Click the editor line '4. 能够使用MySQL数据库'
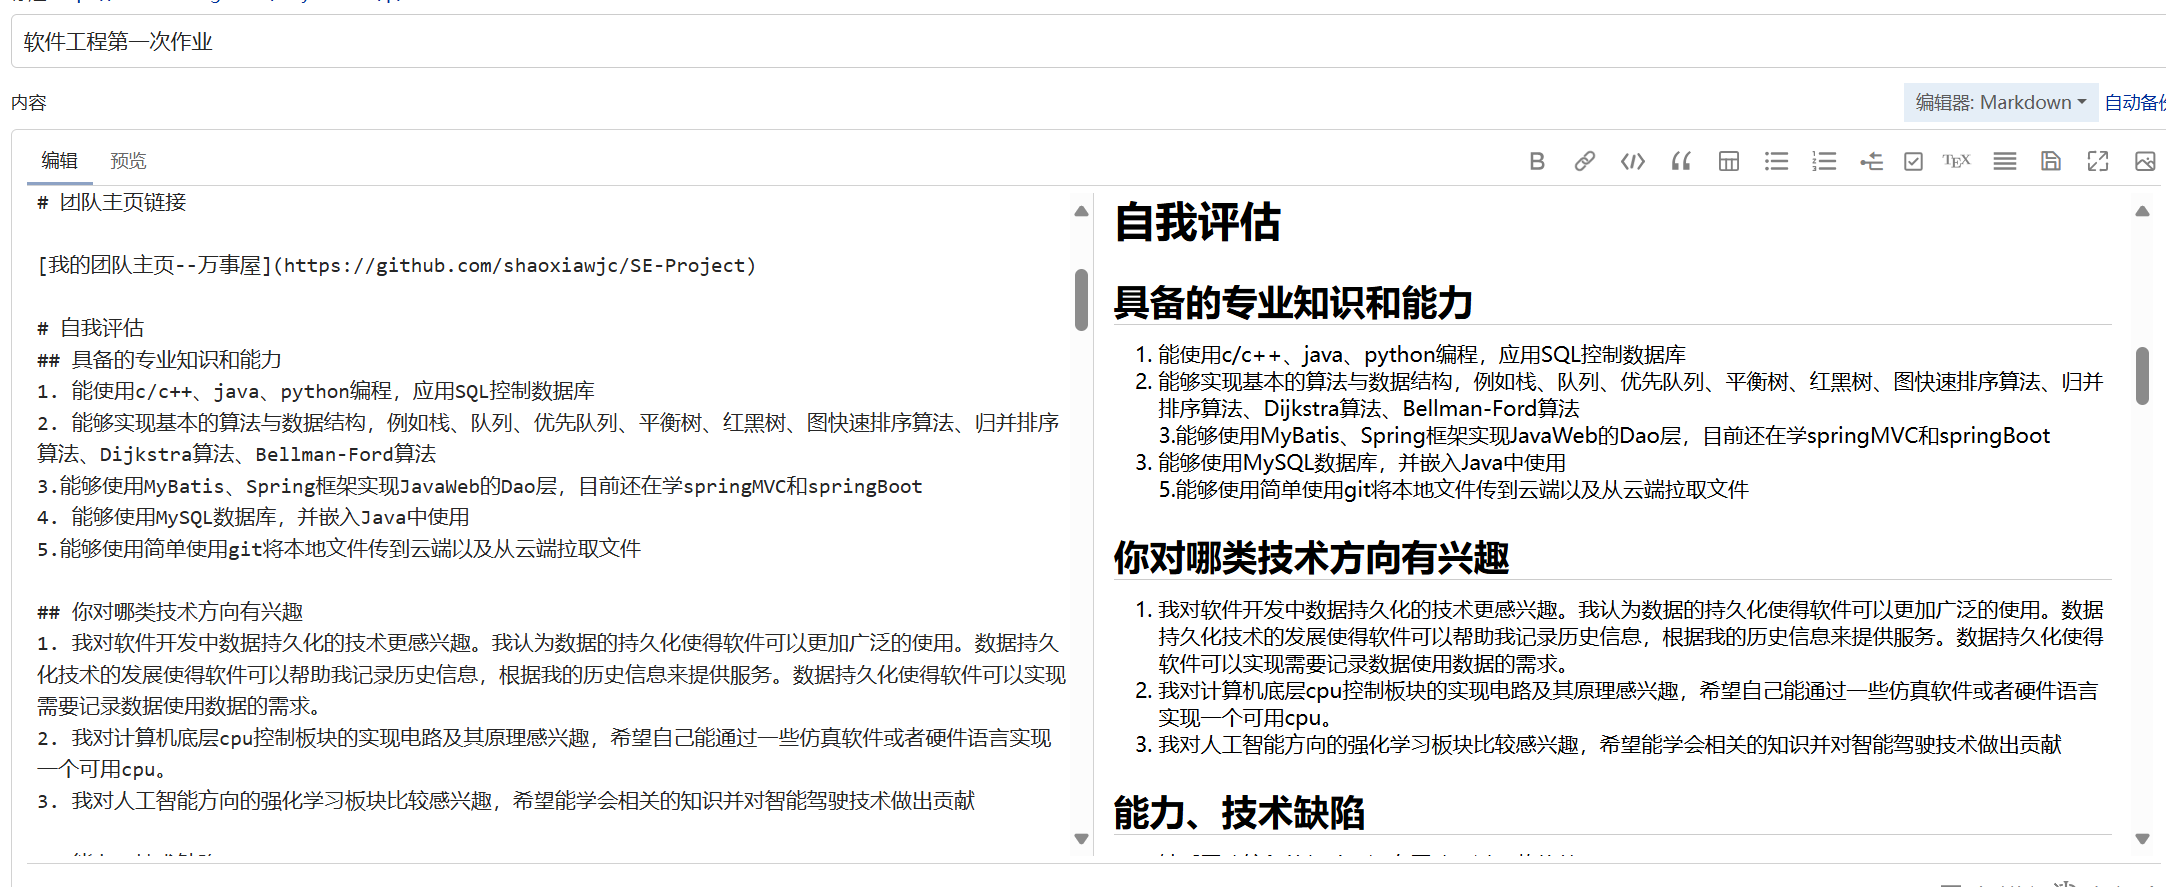The image size is (2166, 887). pyautogui.click(x=253, y=517)
